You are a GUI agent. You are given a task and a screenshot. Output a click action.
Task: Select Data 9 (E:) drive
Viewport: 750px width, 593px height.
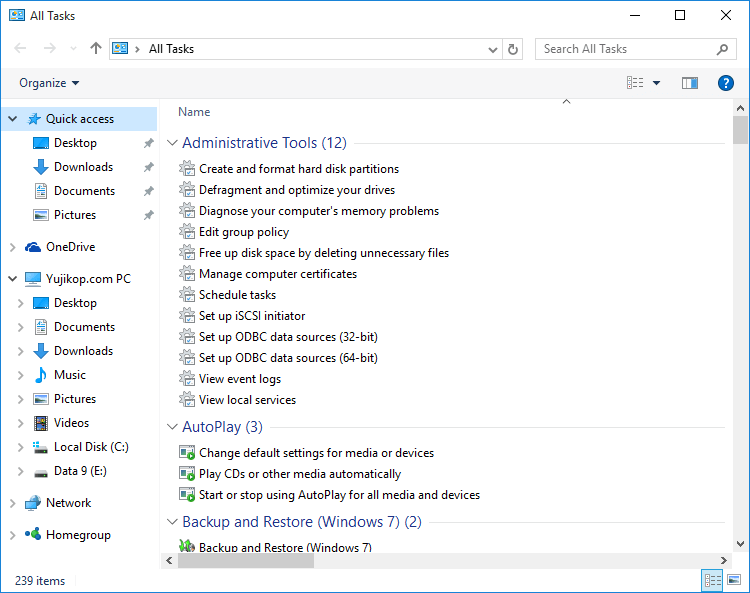pos(80,471)
